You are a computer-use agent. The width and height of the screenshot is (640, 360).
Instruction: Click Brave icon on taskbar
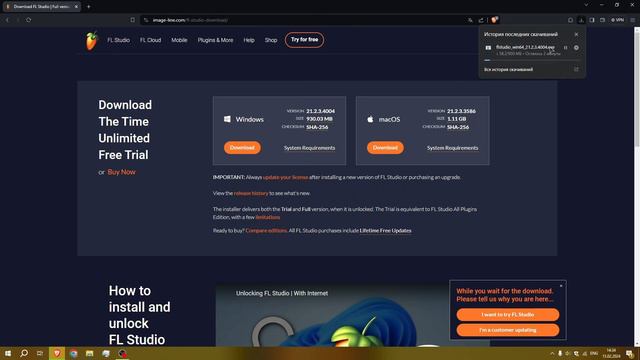[57, 353]
